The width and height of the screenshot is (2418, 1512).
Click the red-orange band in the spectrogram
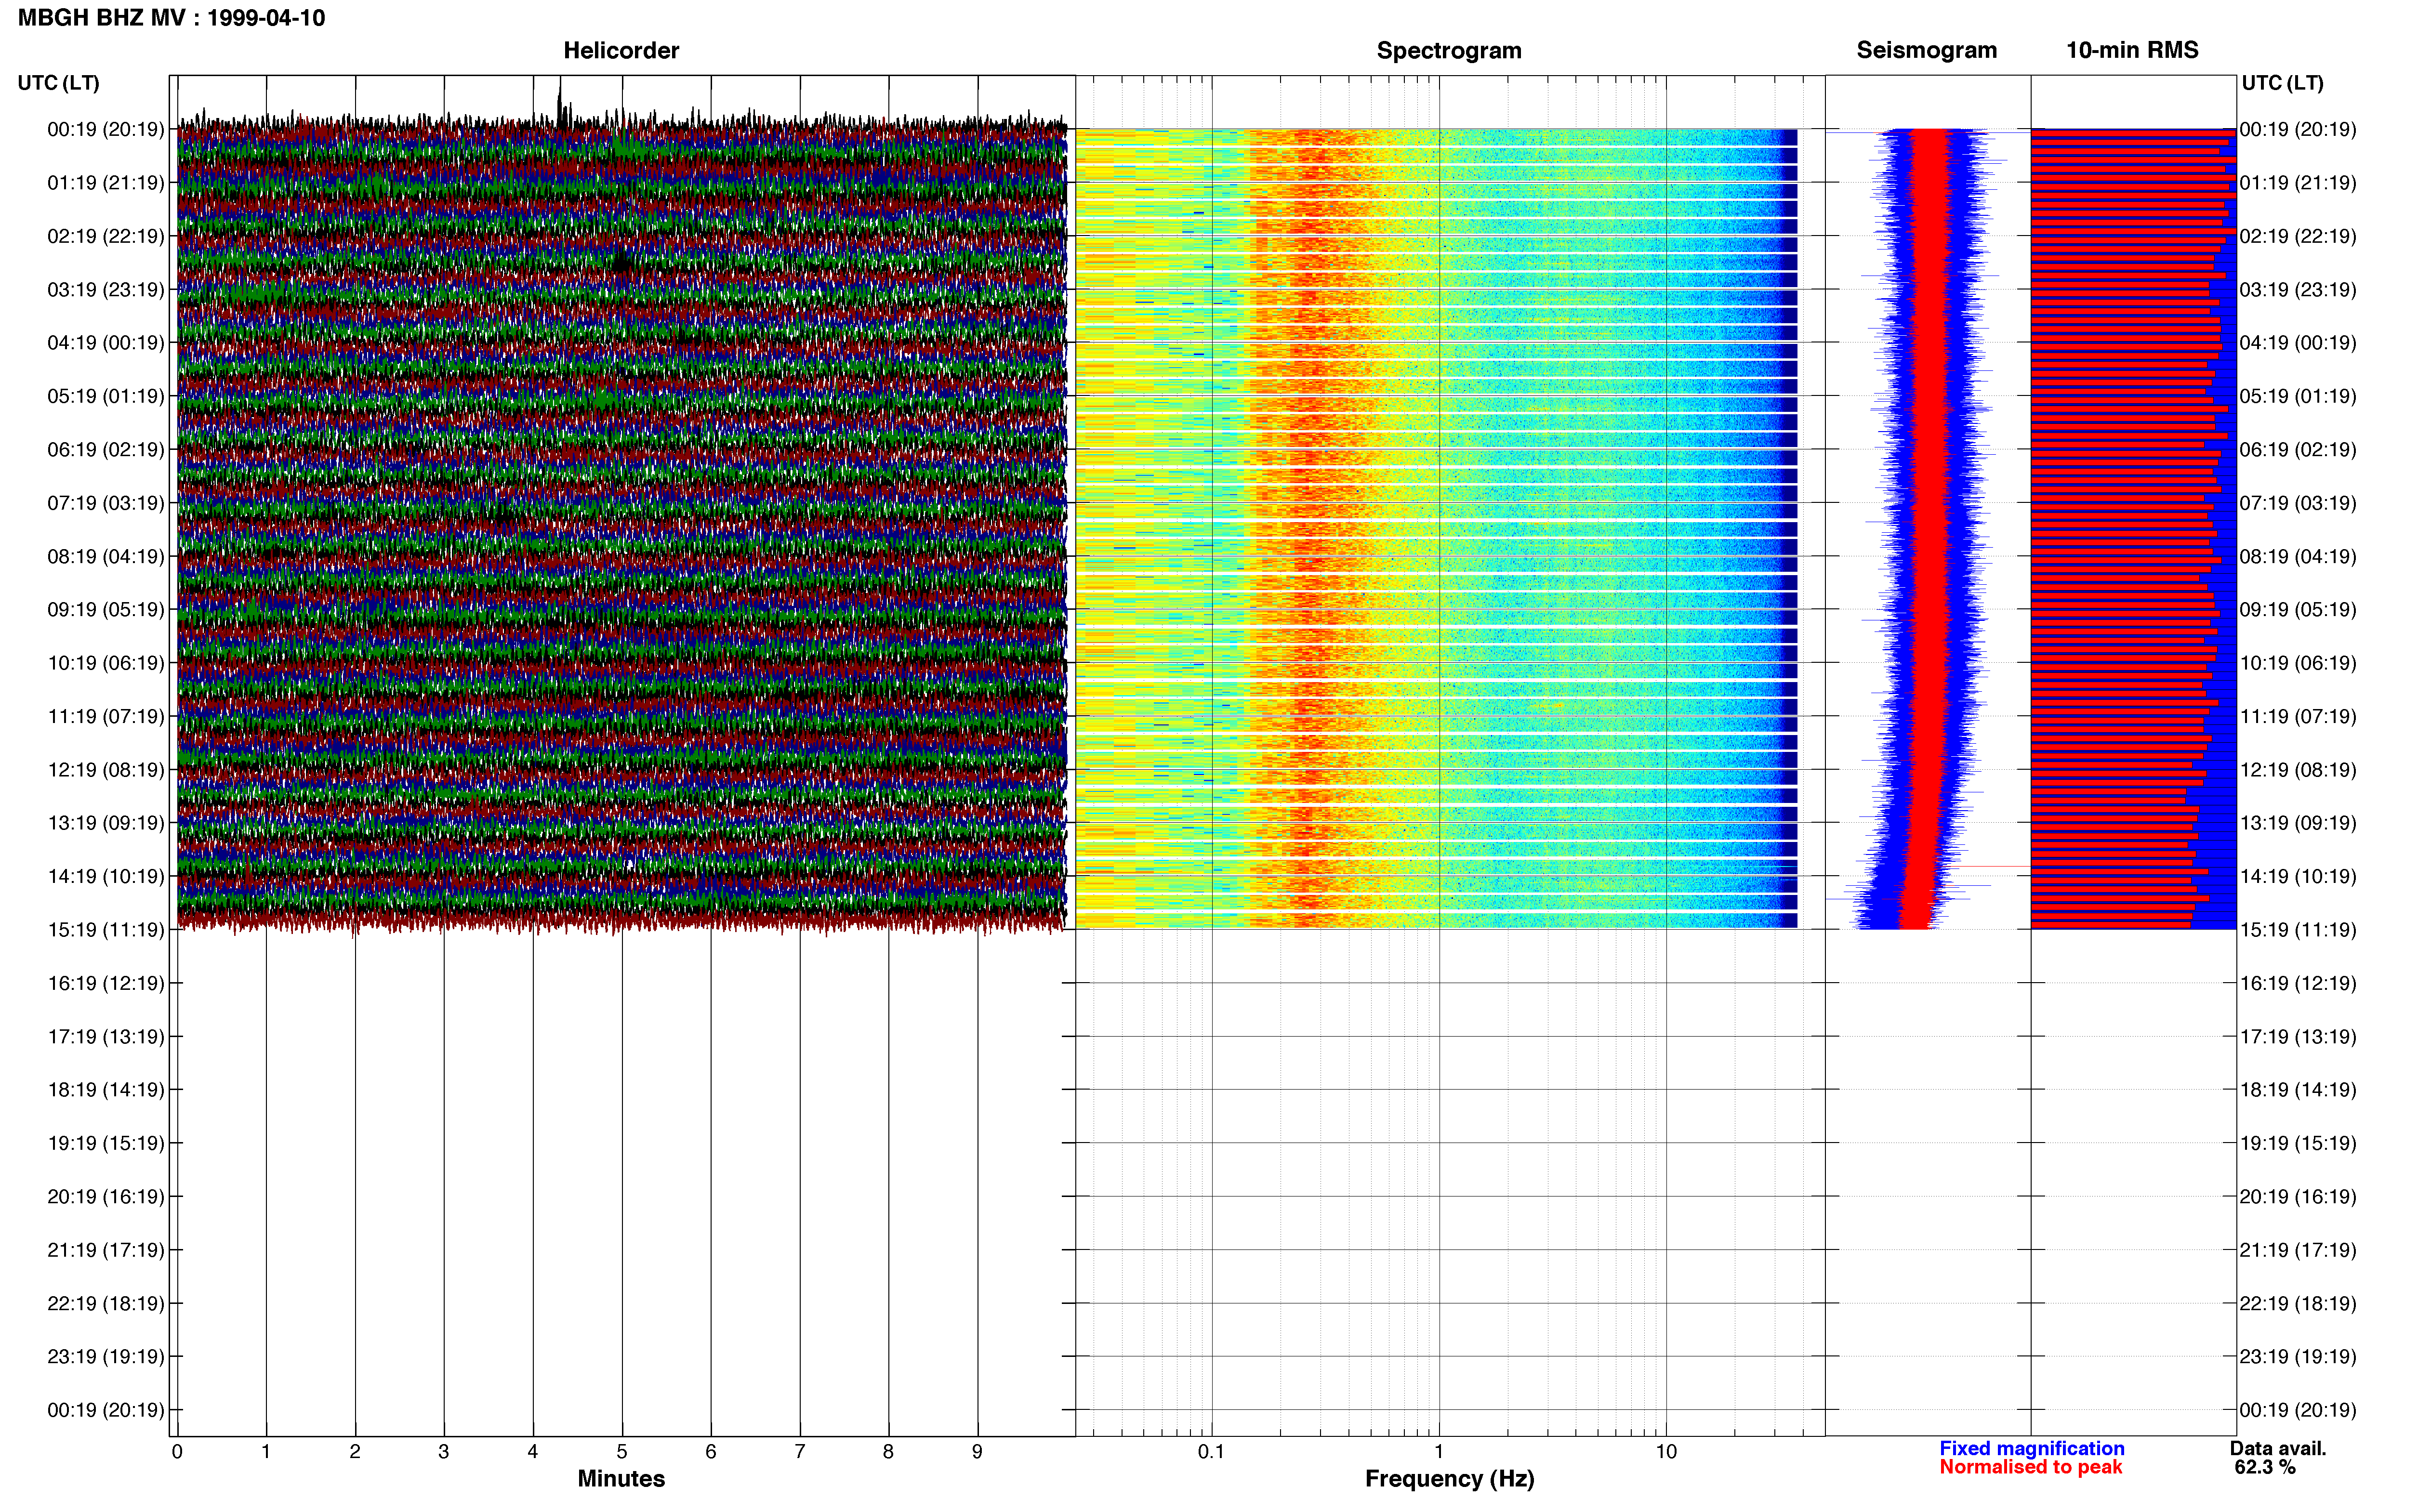(x=1310, y=528)
